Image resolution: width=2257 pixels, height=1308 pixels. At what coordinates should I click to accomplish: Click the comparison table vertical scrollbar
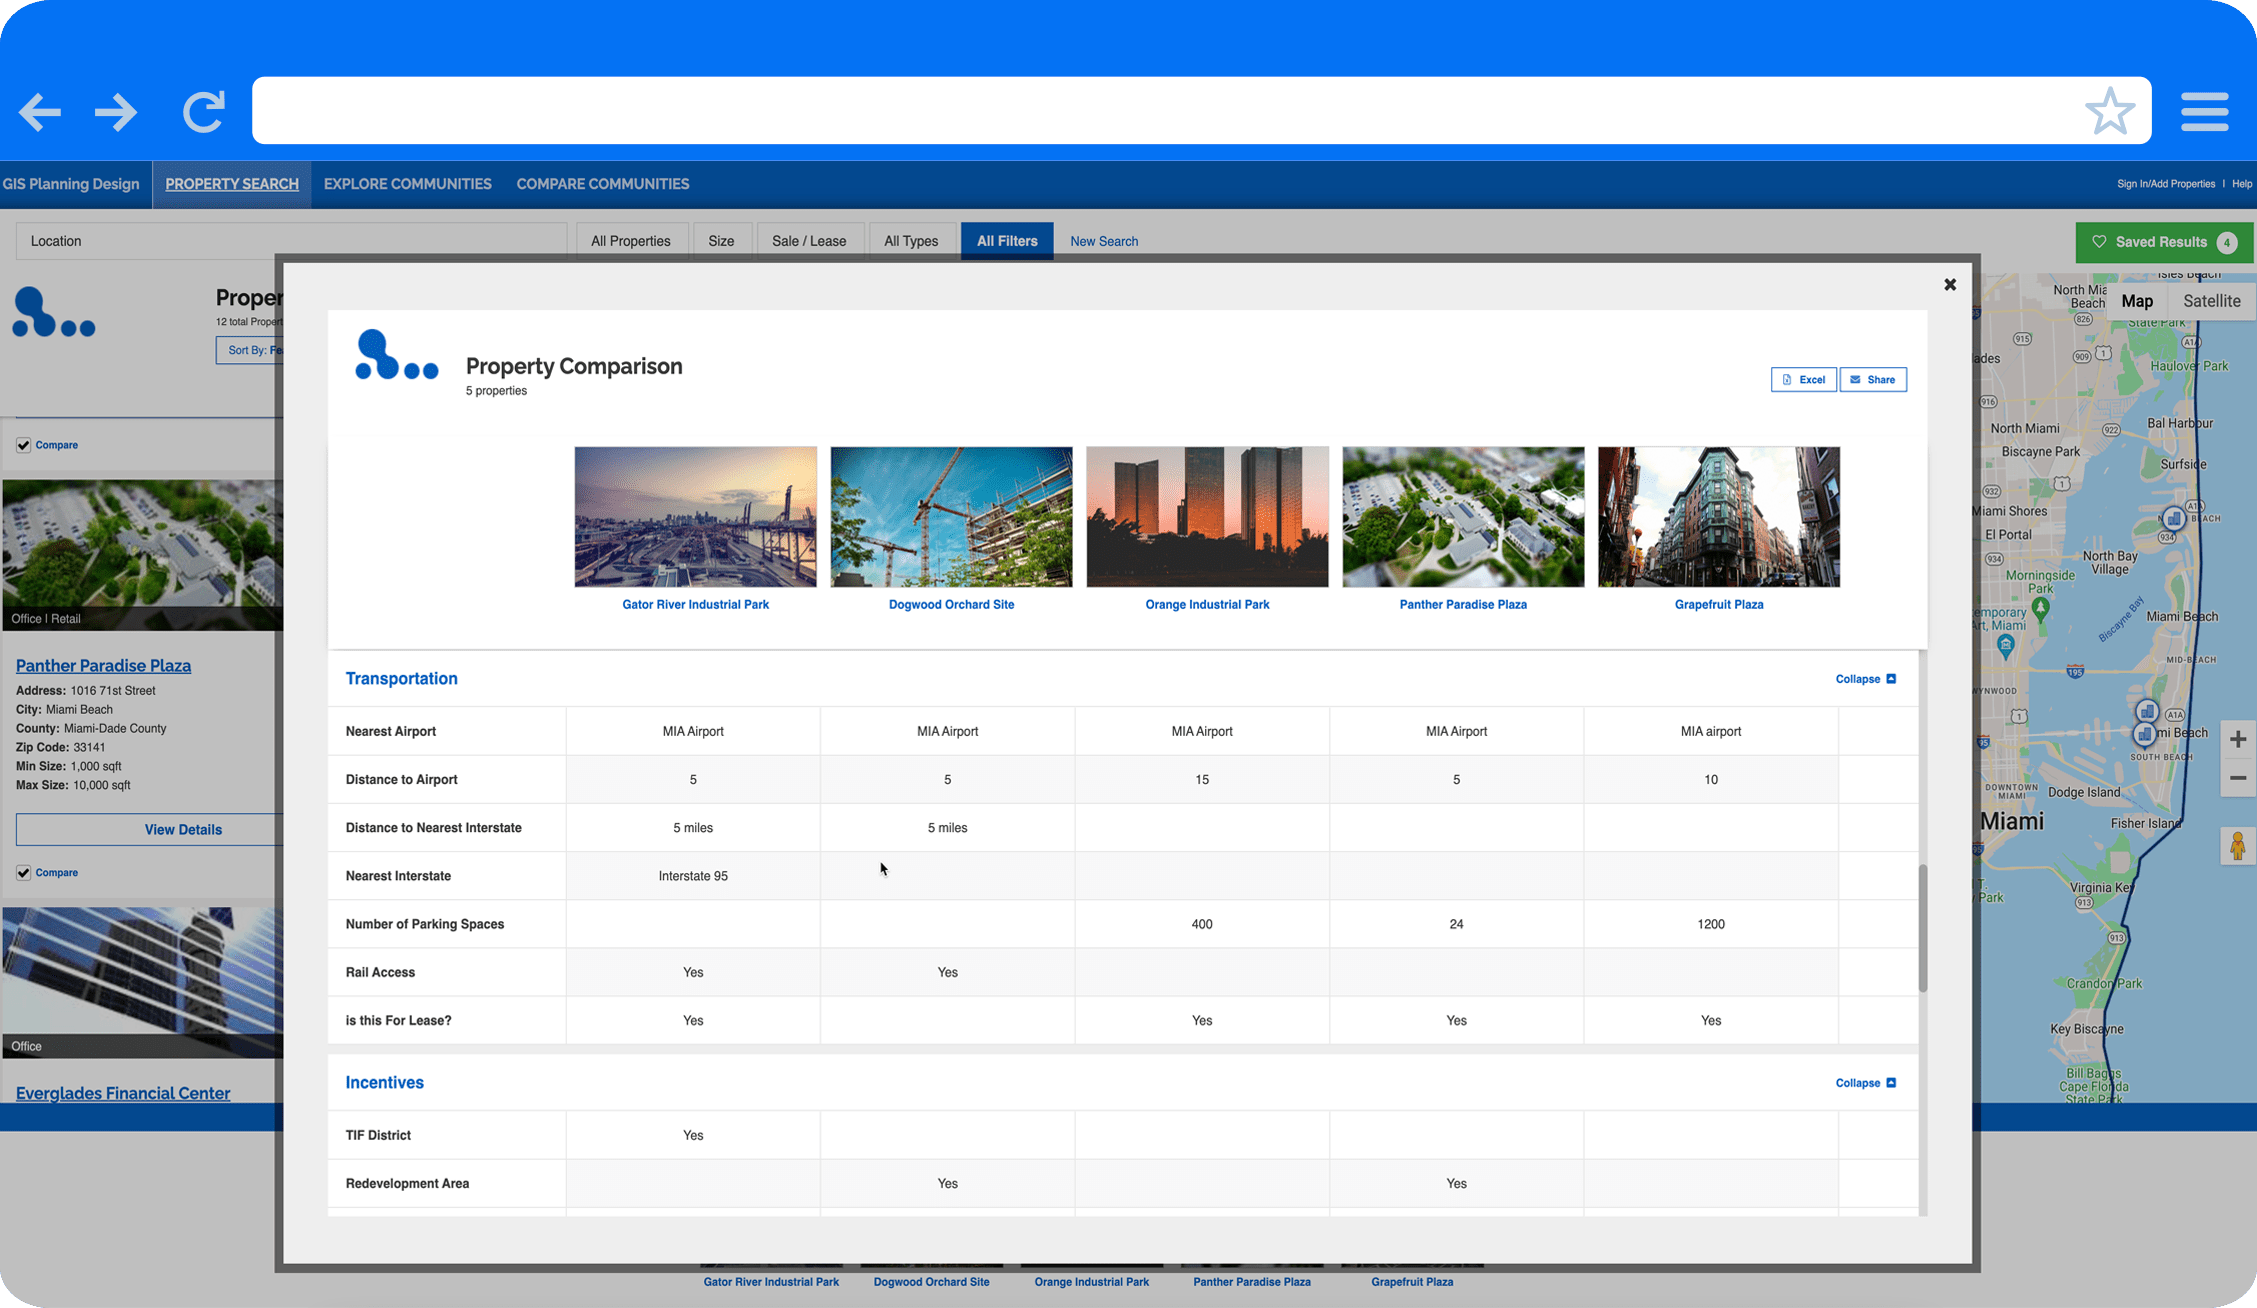point(1922,928)
